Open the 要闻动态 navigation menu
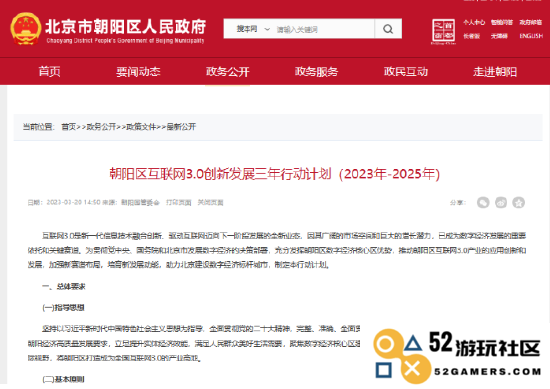 tap(138, 72)
